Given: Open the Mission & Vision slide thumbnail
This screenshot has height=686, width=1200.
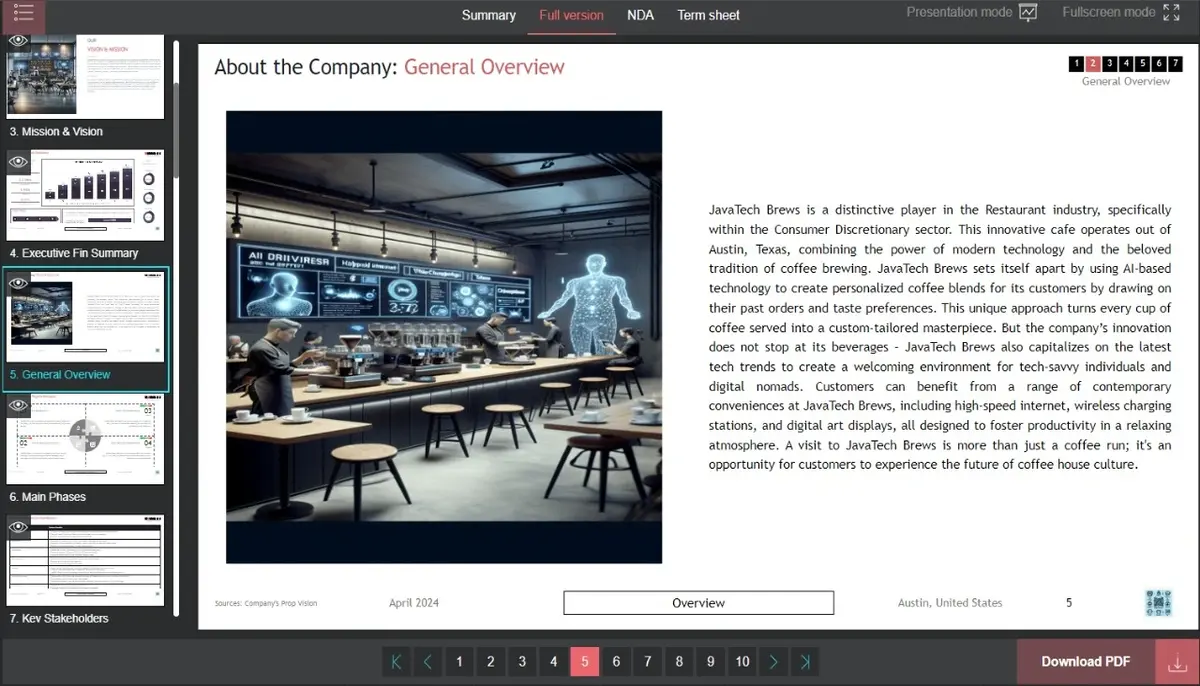Looking at the screenshot, I should pyautogui.click(x=85, y=77).
